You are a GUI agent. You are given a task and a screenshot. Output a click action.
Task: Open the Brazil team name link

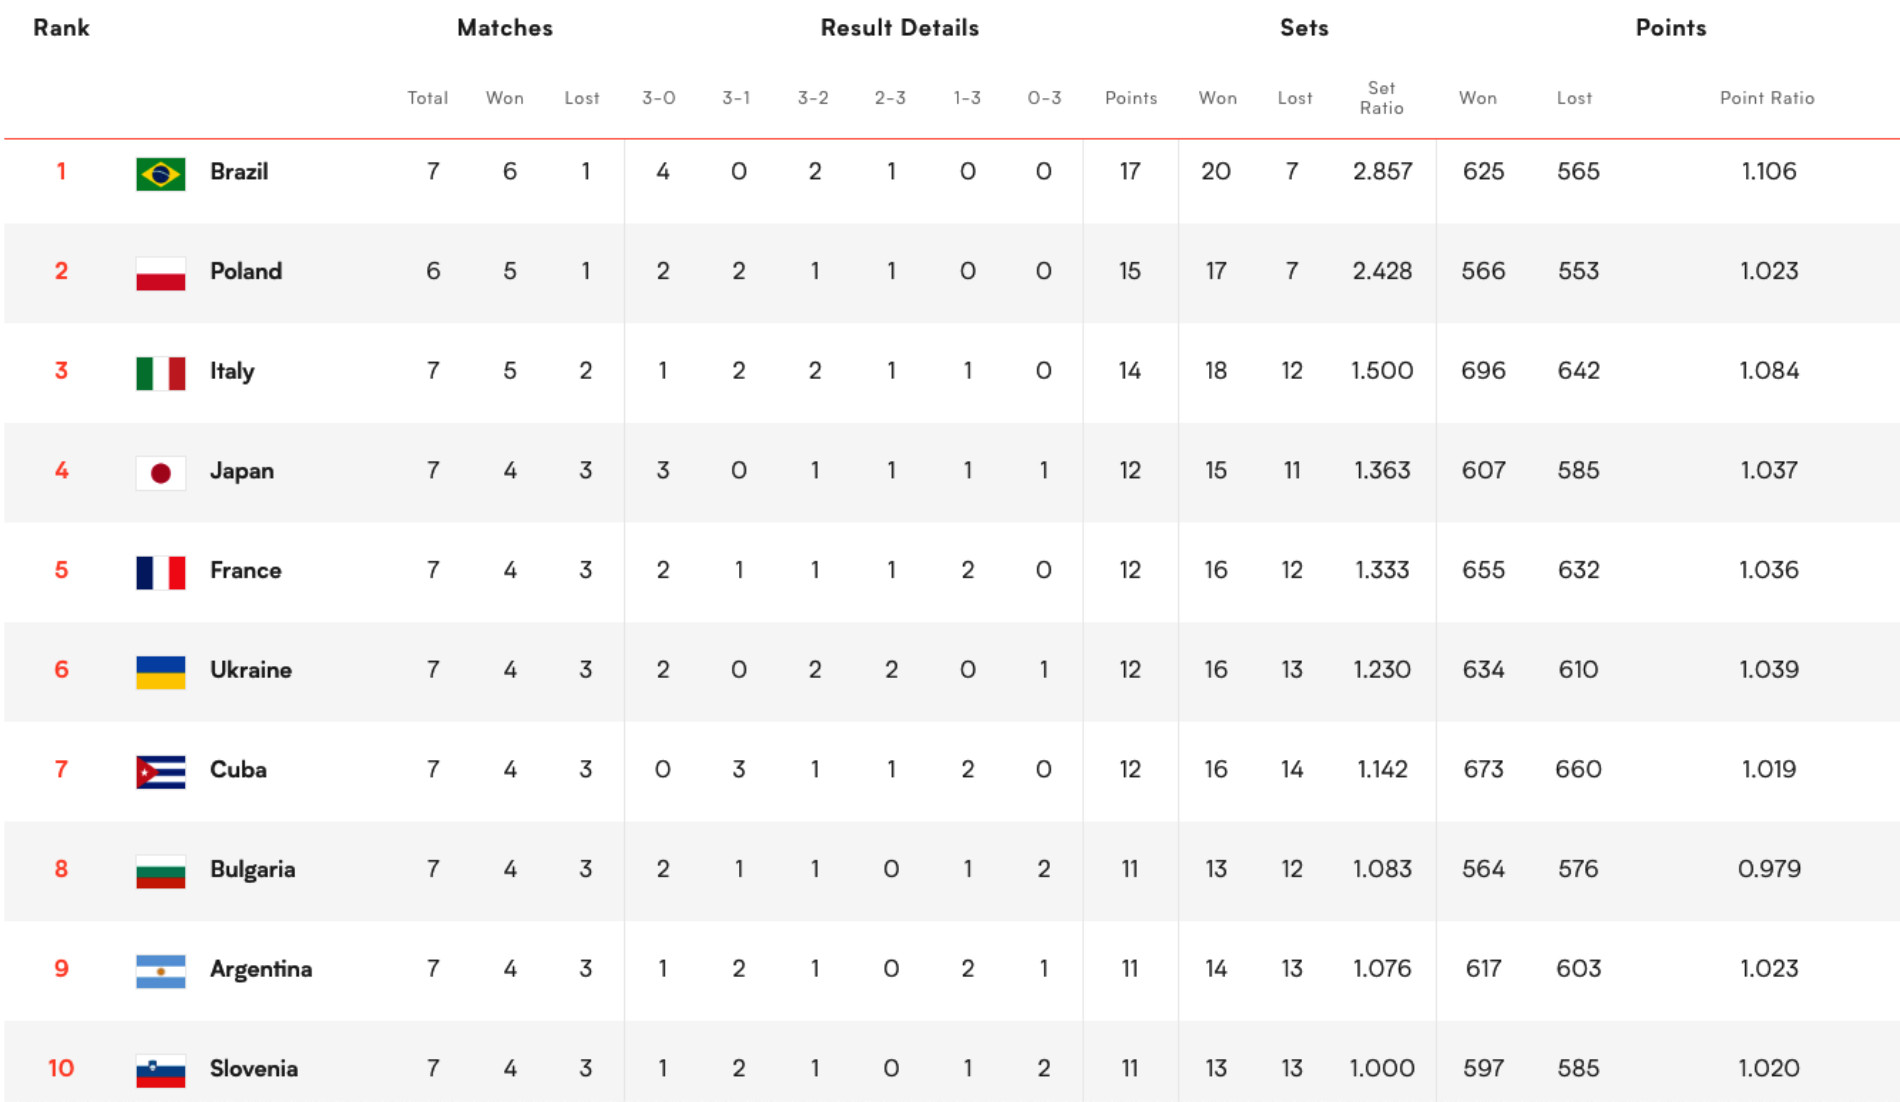[x=239, y=172]
